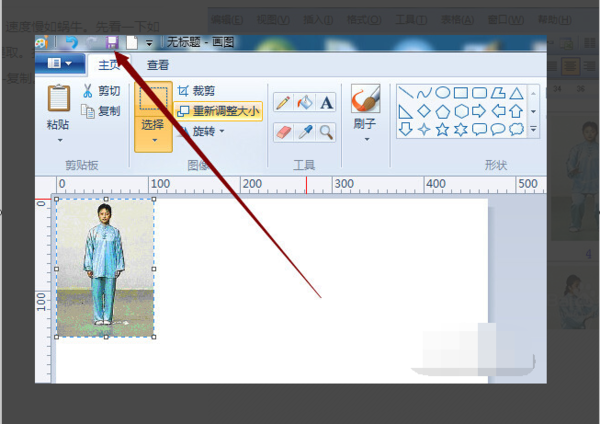This screenshot has height=424, width=600.
Task: Click the 复制 button
Action: [x=101, y=111]
